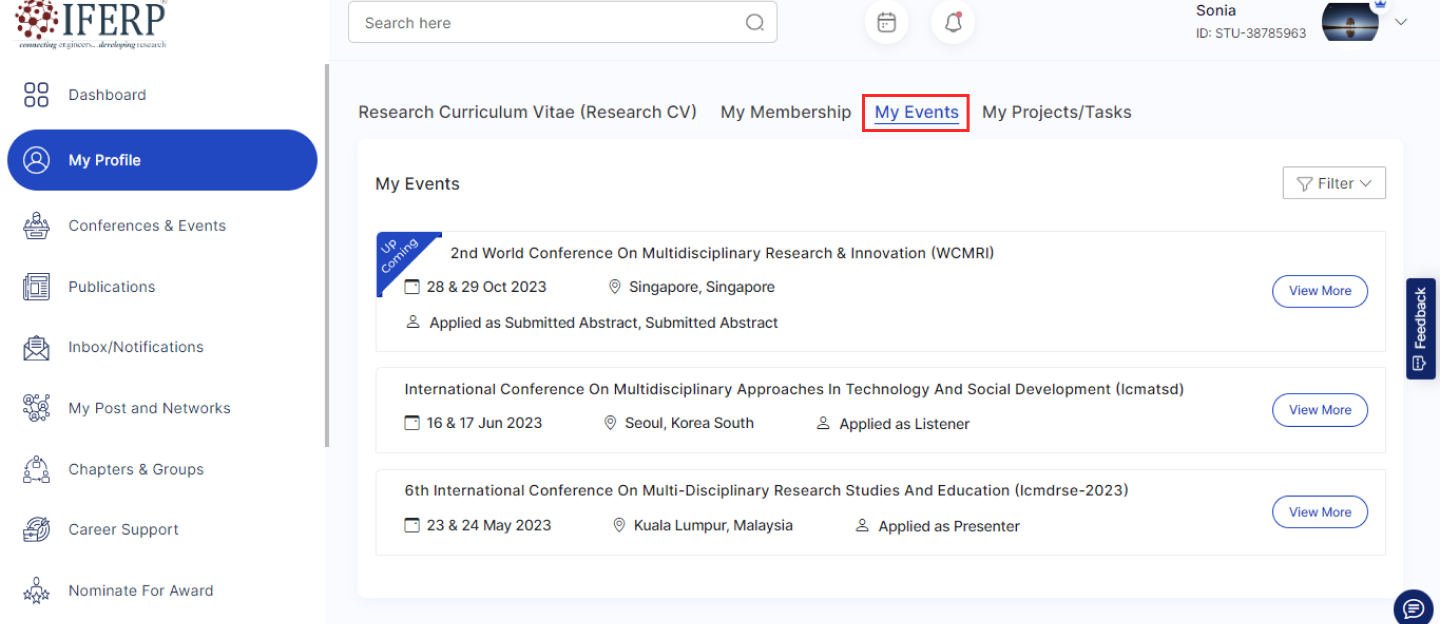View more for WCMRI Singapore conference

[1319, 291]
